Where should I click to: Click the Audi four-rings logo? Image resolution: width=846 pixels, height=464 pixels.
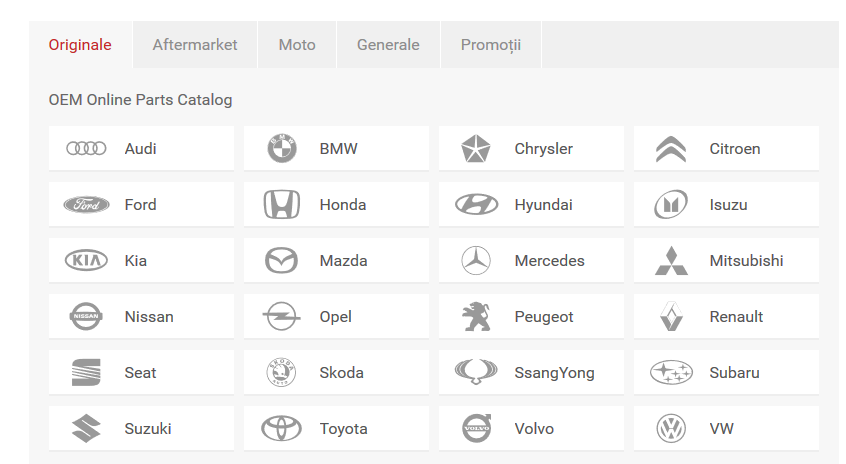[86, 149]
